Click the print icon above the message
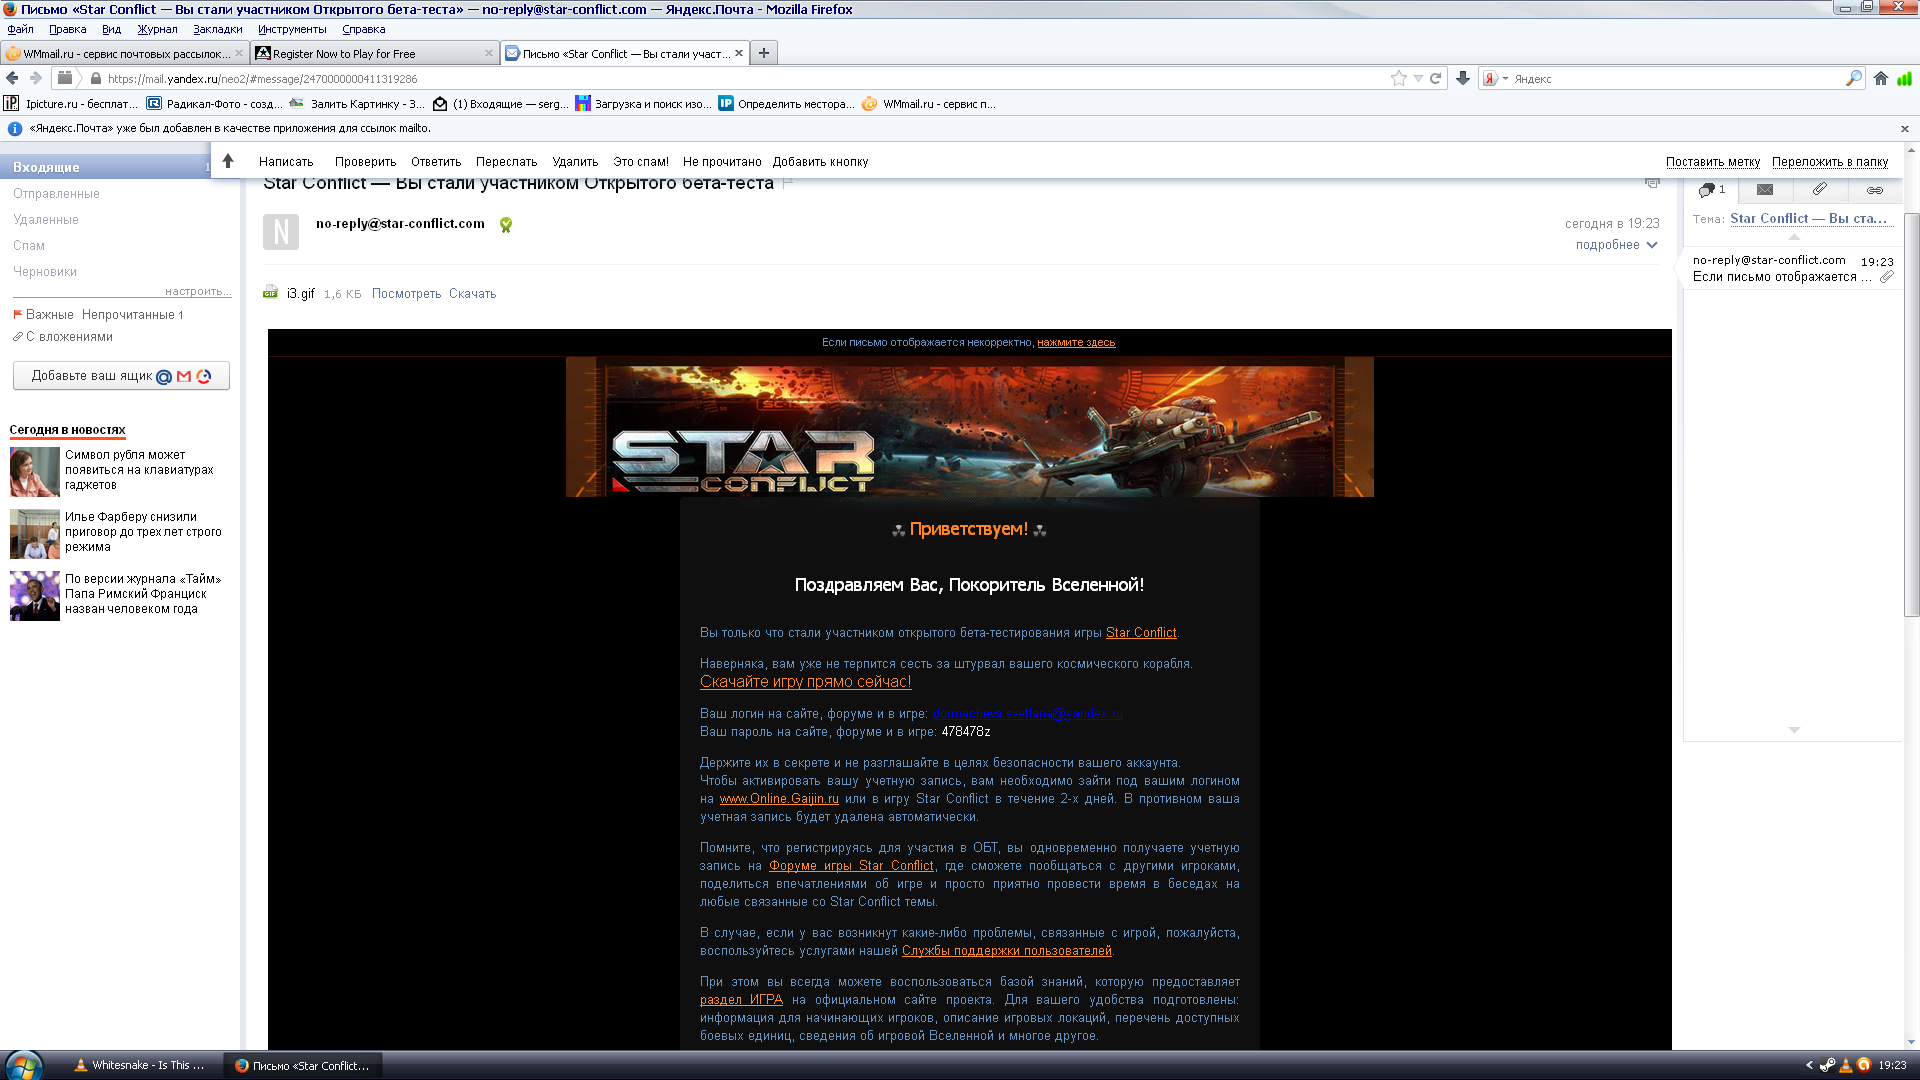Image resolution: width=1920 pixels, height=1080 pixels. [x=1652, y=183]
